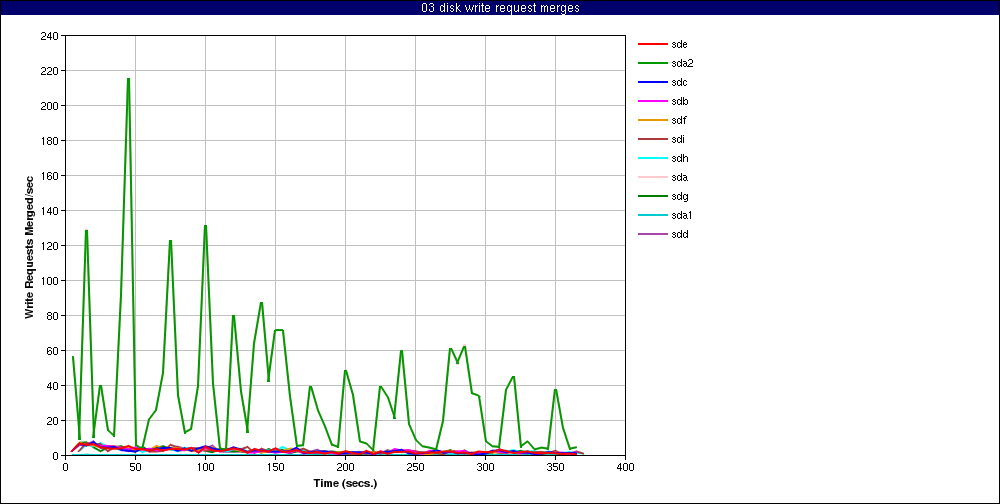This screenshot has height=504, width=1000.
Task: Click the 200 x-axis tick value
Action: 345,467
